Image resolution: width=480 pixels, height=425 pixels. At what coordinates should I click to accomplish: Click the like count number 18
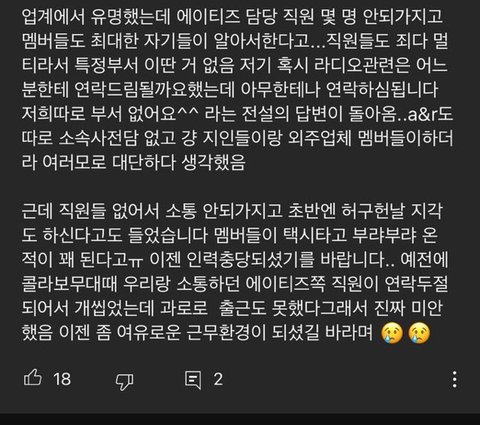tap(62, 379)
